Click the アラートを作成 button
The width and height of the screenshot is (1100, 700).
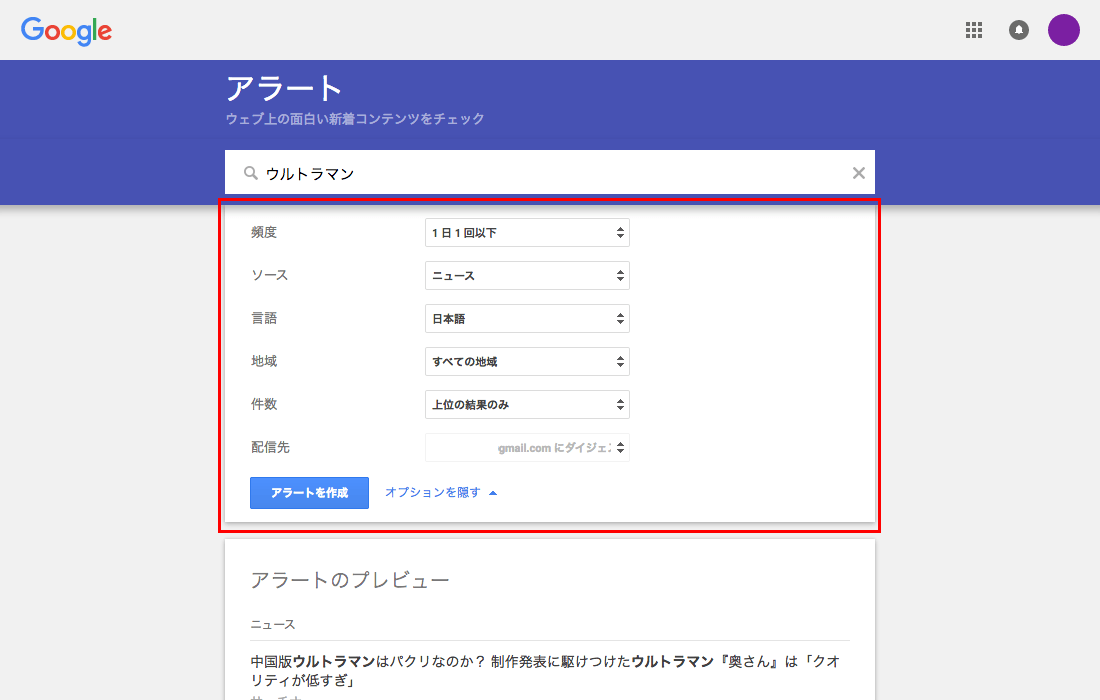pyautogui.click(x=309, y=493)
